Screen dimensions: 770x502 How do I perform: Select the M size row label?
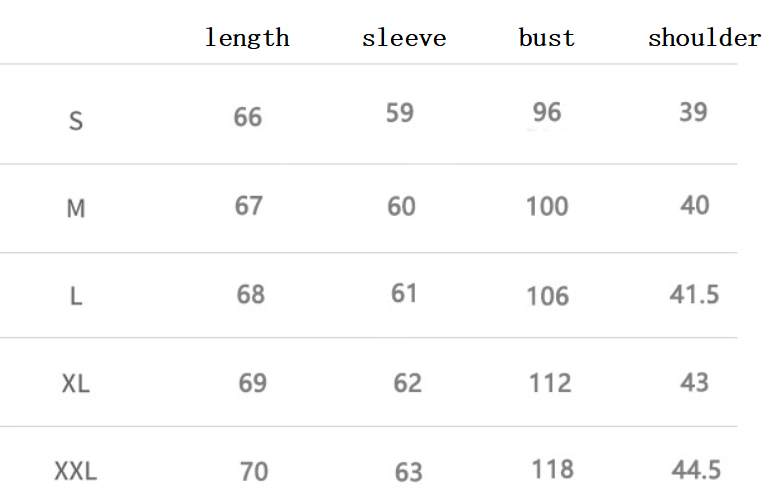tap(76, 210)
